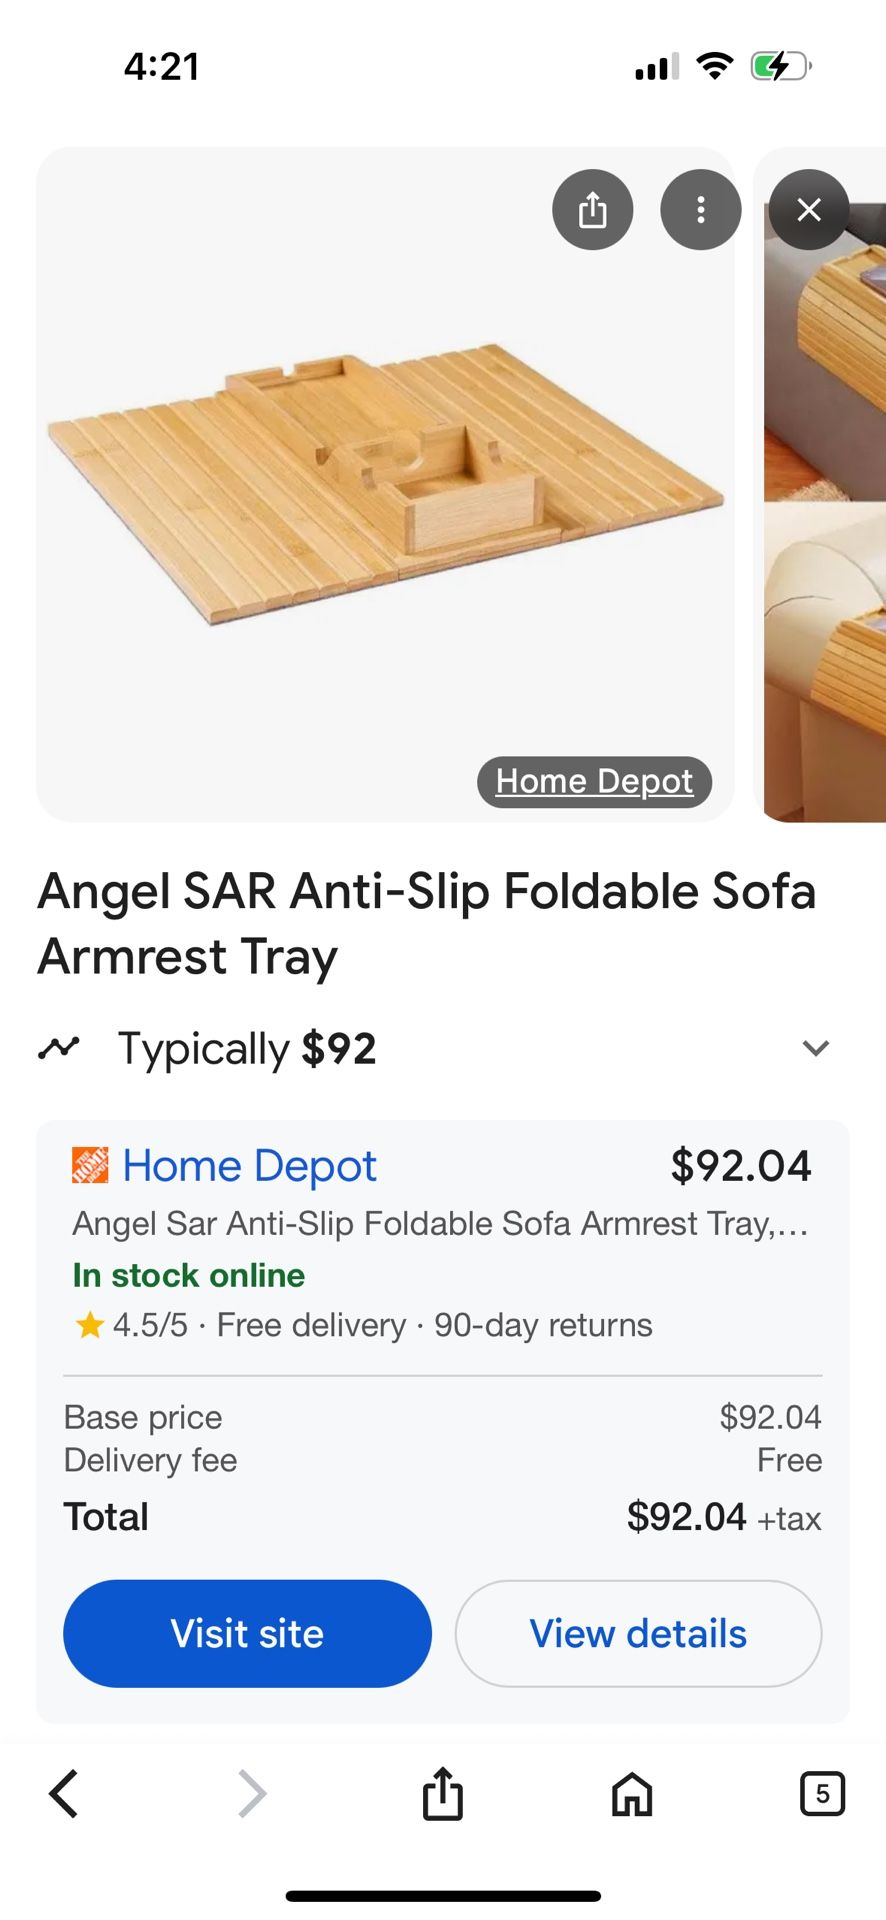Tap the Home Depot logo icon

90,1166
